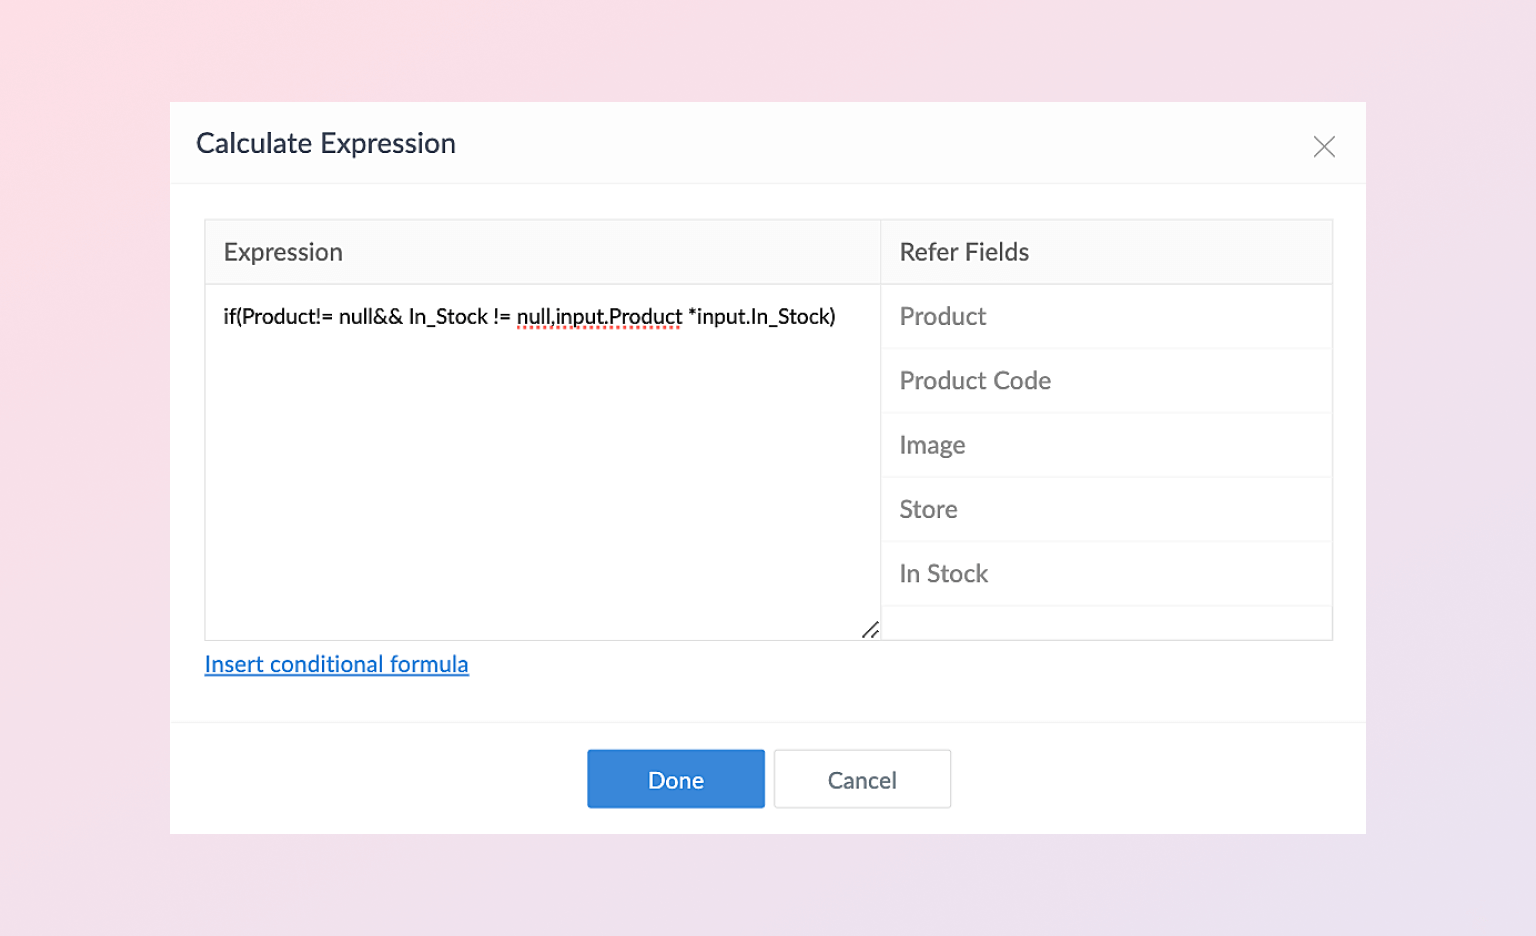The width and height of the screenshot is (1536, 936).
Task: Click the Calculate Expression dialog title
Action: [326, 144]
